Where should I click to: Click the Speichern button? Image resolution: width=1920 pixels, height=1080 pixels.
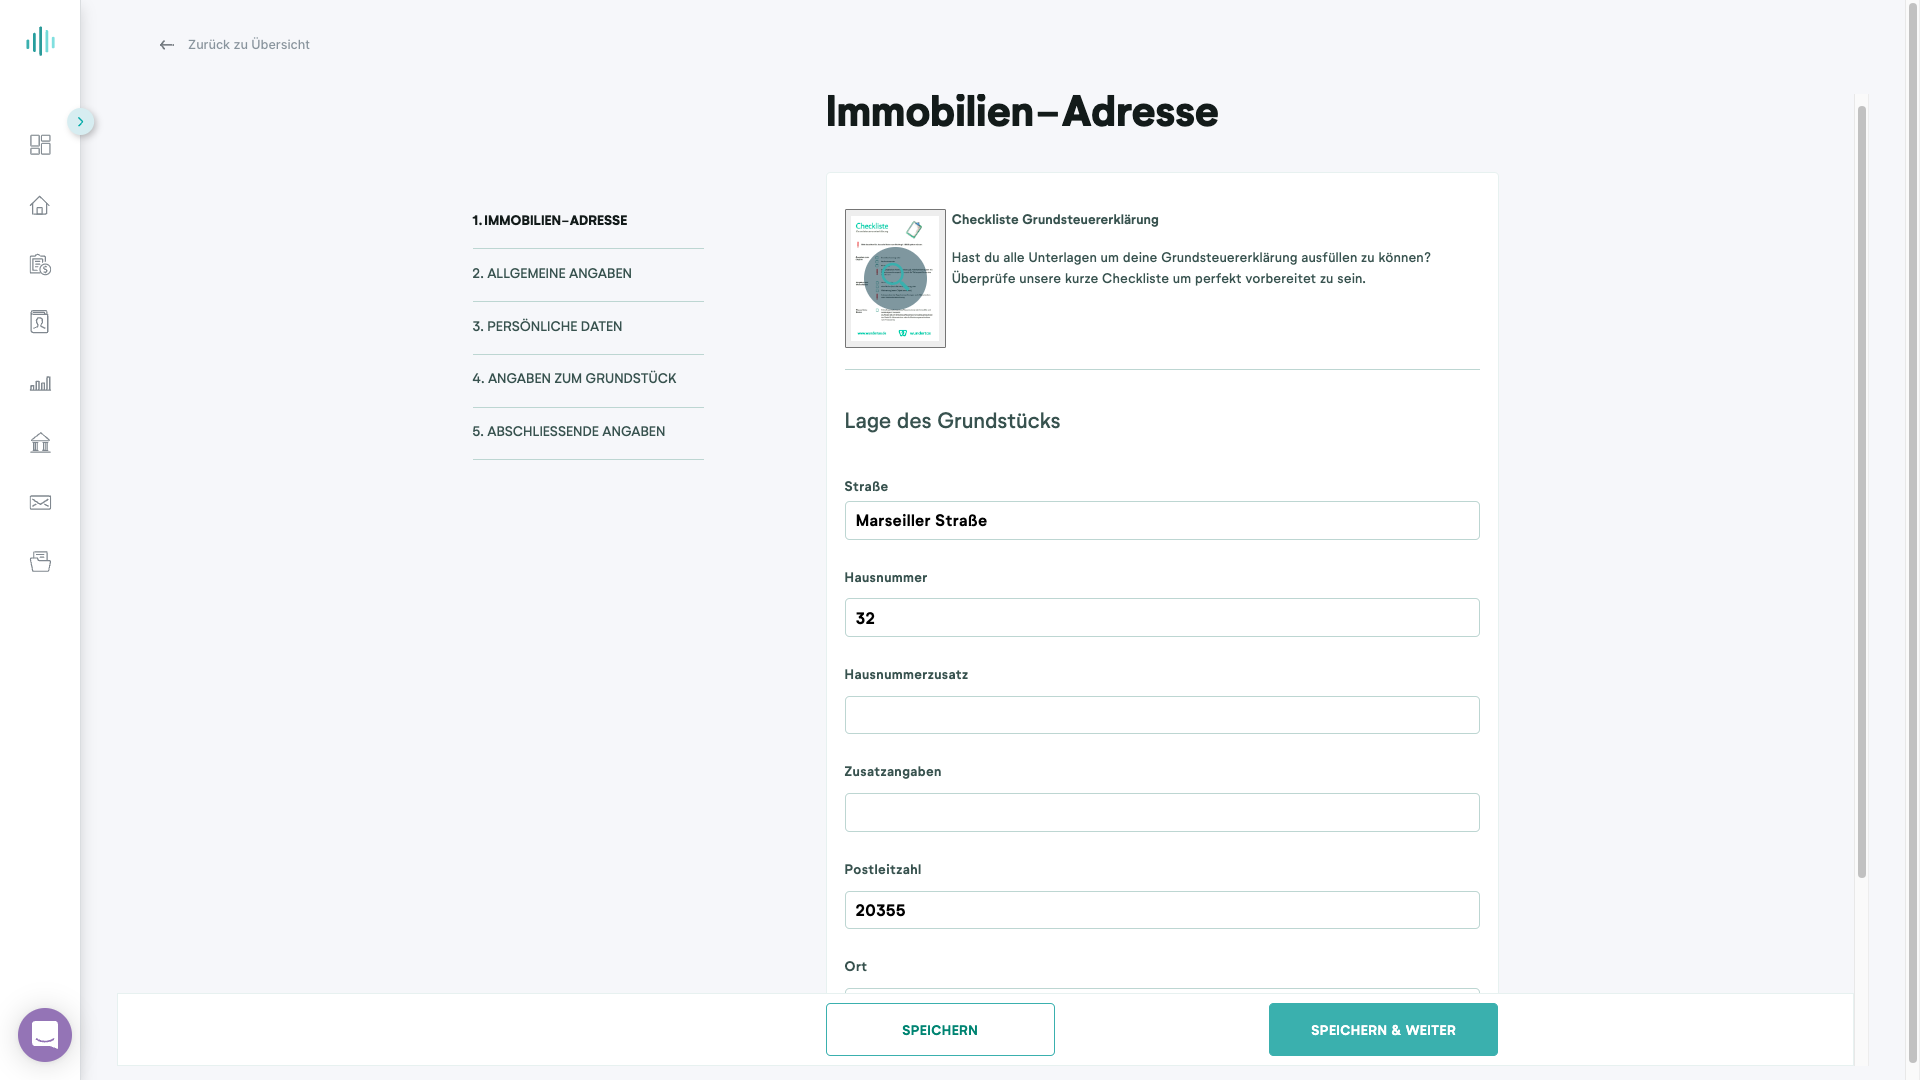point(940,1029)
